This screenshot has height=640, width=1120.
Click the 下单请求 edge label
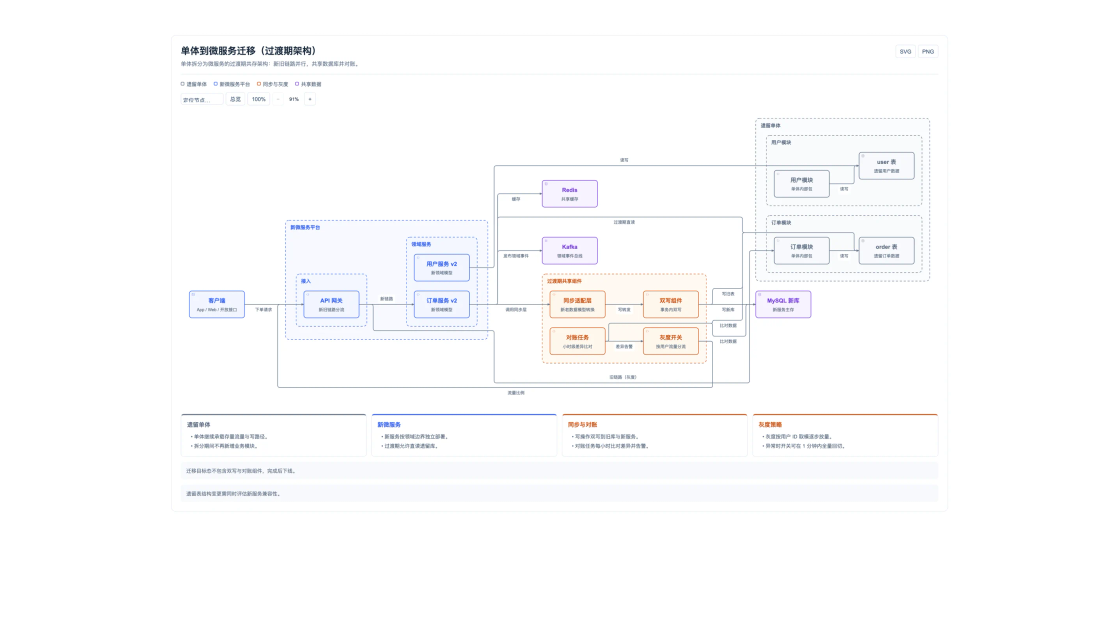(x=263, y=309)
